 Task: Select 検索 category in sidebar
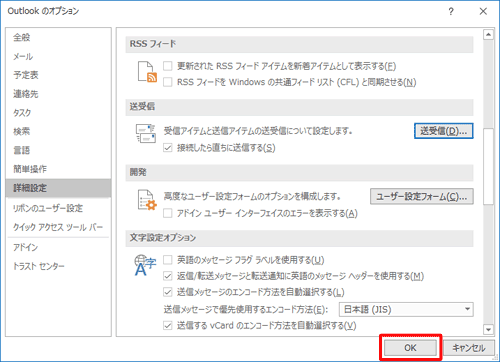[58, 131]
